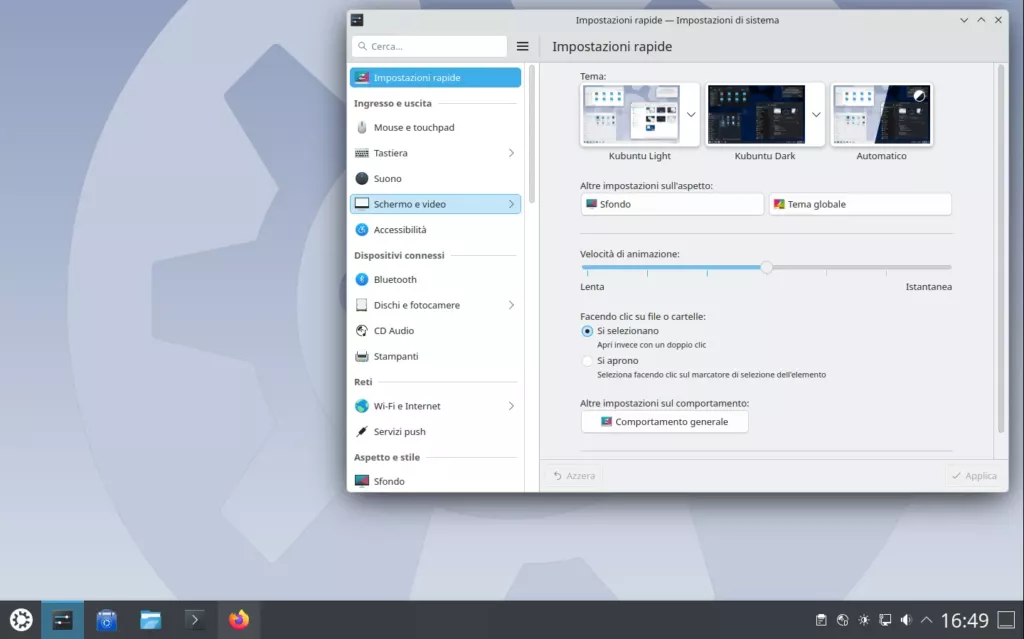
Task: Open the Kubuntu application launcher in taskbar
Action: click(x=21, y=619)
